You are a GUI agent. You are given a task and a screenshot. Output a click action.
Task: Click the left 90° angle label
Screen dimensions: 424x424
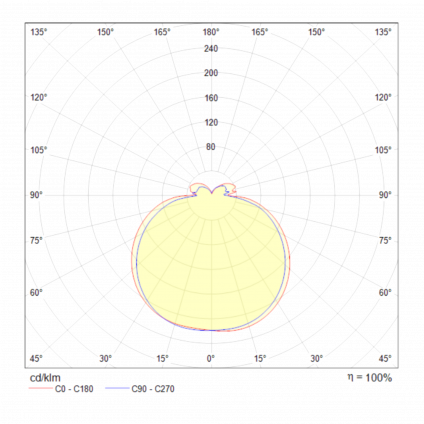click(x=36, y=195)
